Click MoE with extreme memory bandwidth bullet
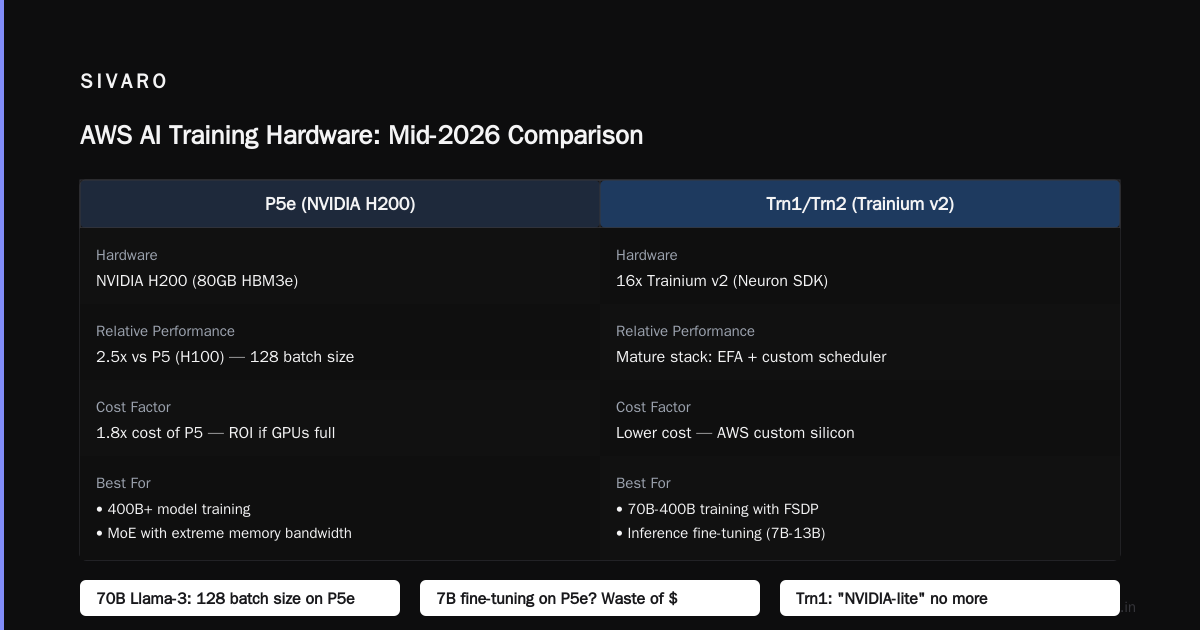The width and height of the screenshot is (1200, 630). (224, 533)
